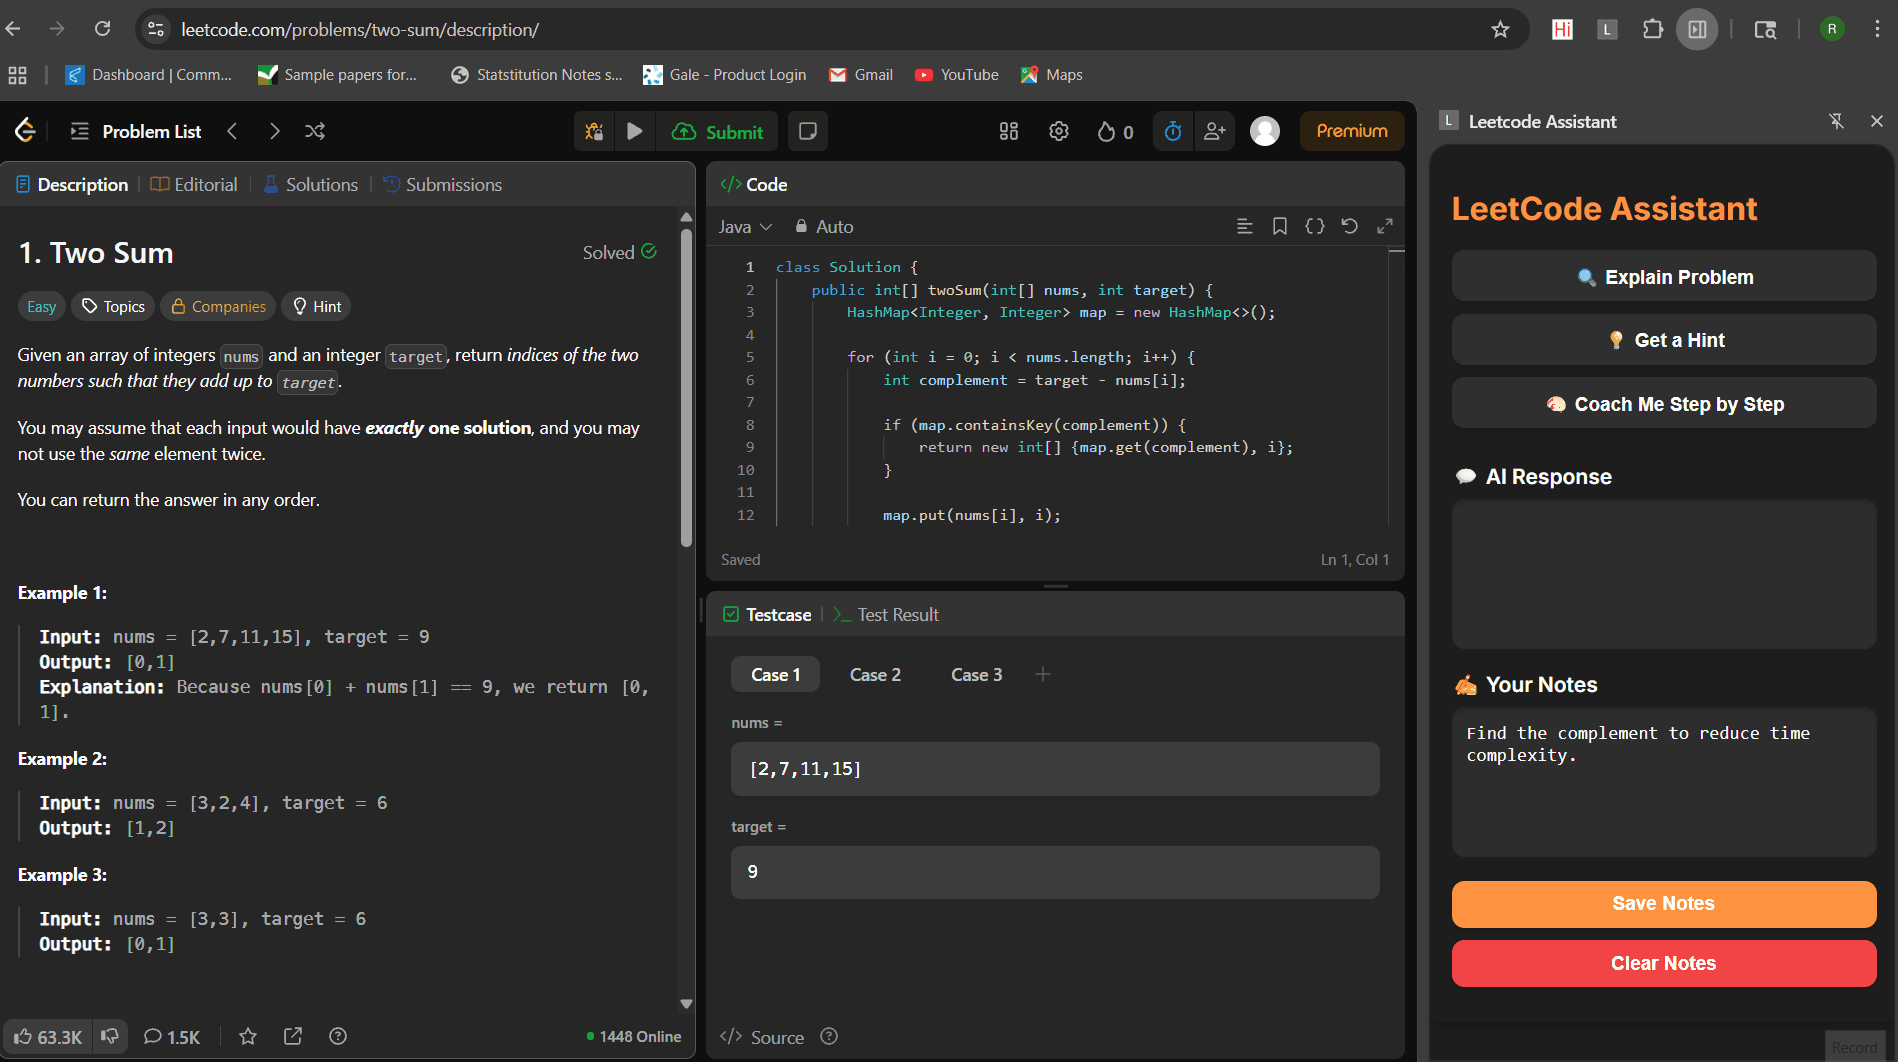
Task: Click the Run code play icon
Action: pos(634,131)
